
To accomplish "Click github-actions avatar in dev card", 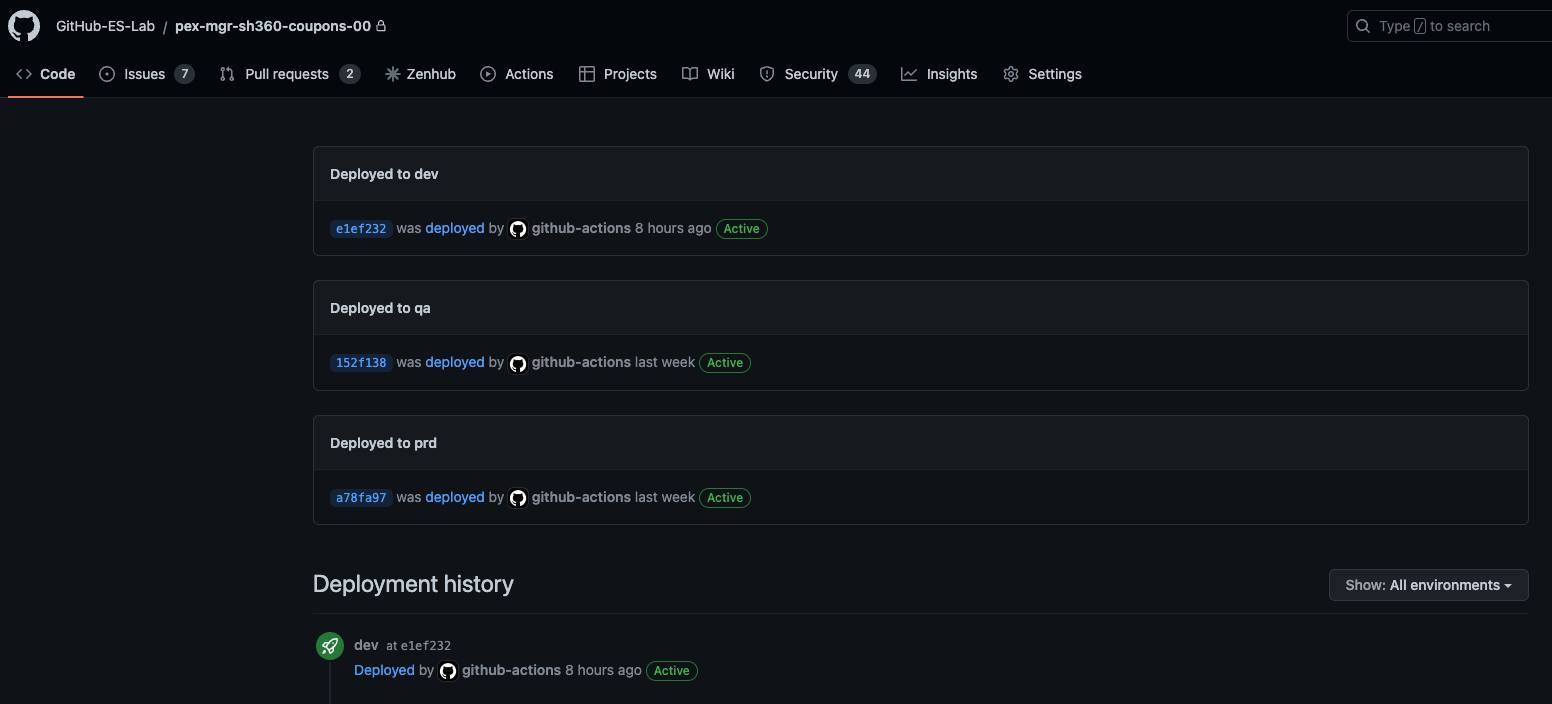I will point(518,229).
